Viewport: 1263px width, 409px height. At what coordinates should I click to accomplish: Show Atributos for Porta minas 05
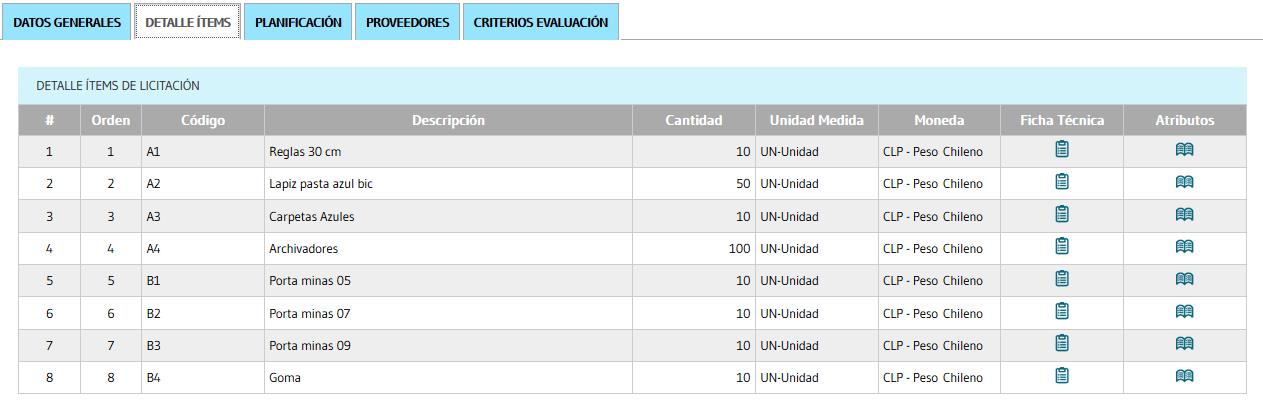pyautogui.click(x=1184, y=279)
